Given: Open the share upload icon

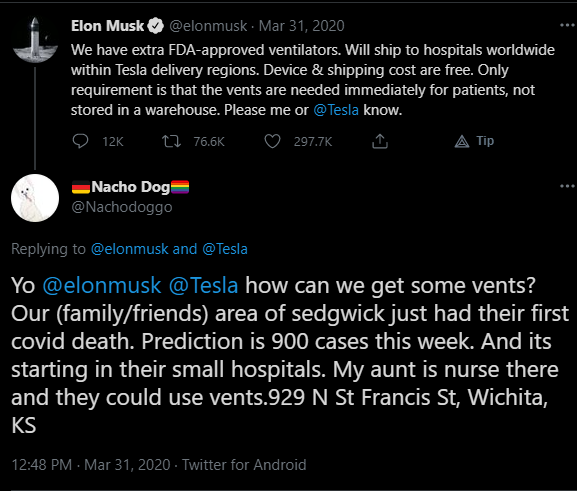Looking at the screenshot, I should point(380,141).
